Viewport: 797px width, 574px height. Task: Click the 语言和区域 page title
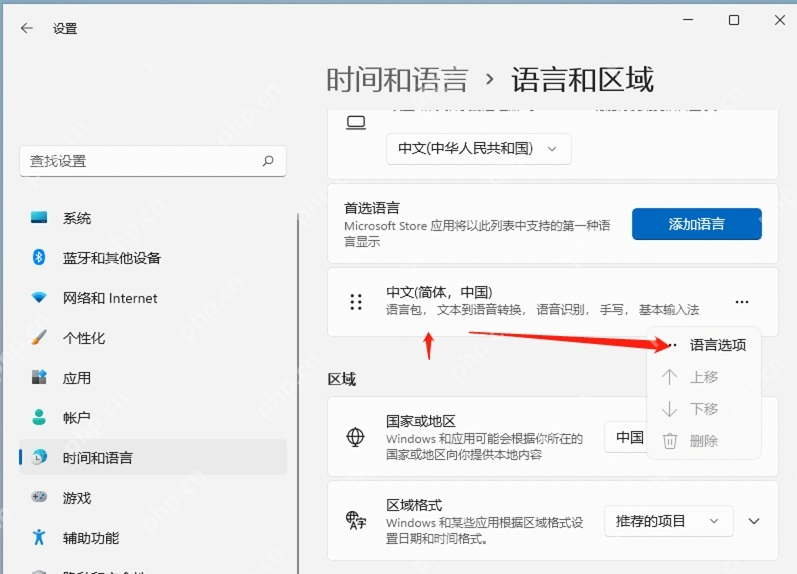tap(583, 80)
